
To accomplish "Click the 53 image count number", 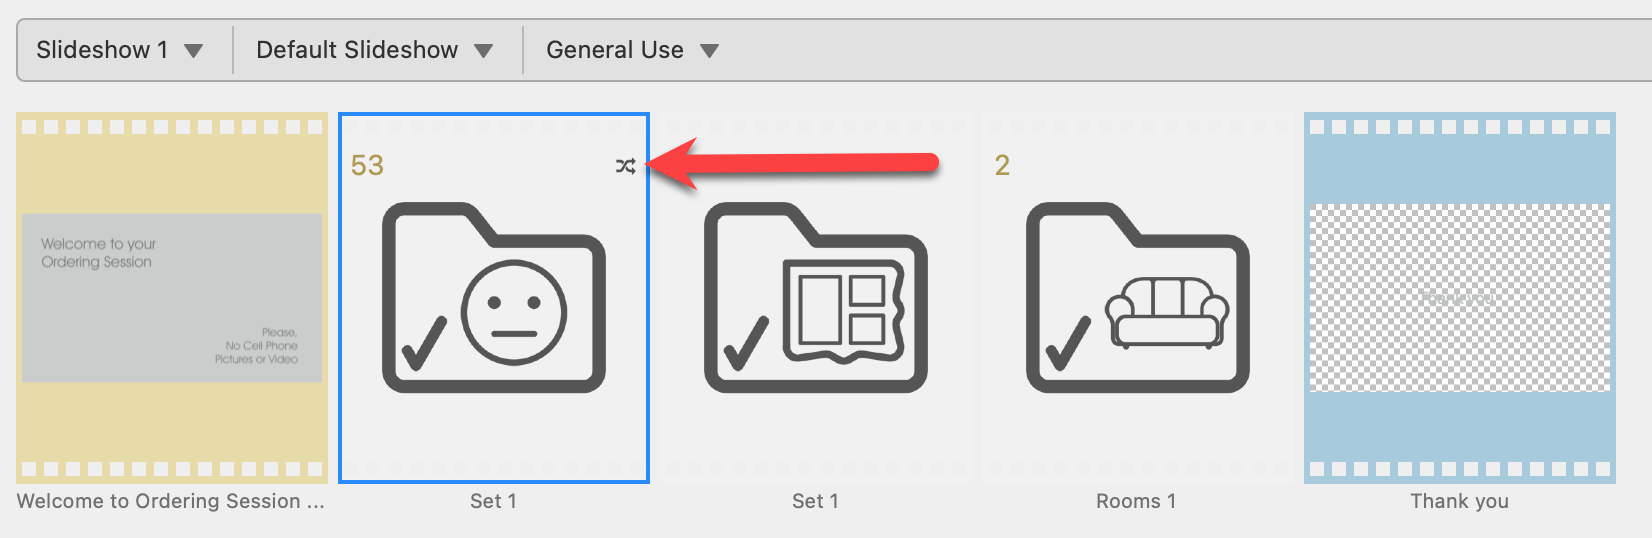I will (367, 166).
